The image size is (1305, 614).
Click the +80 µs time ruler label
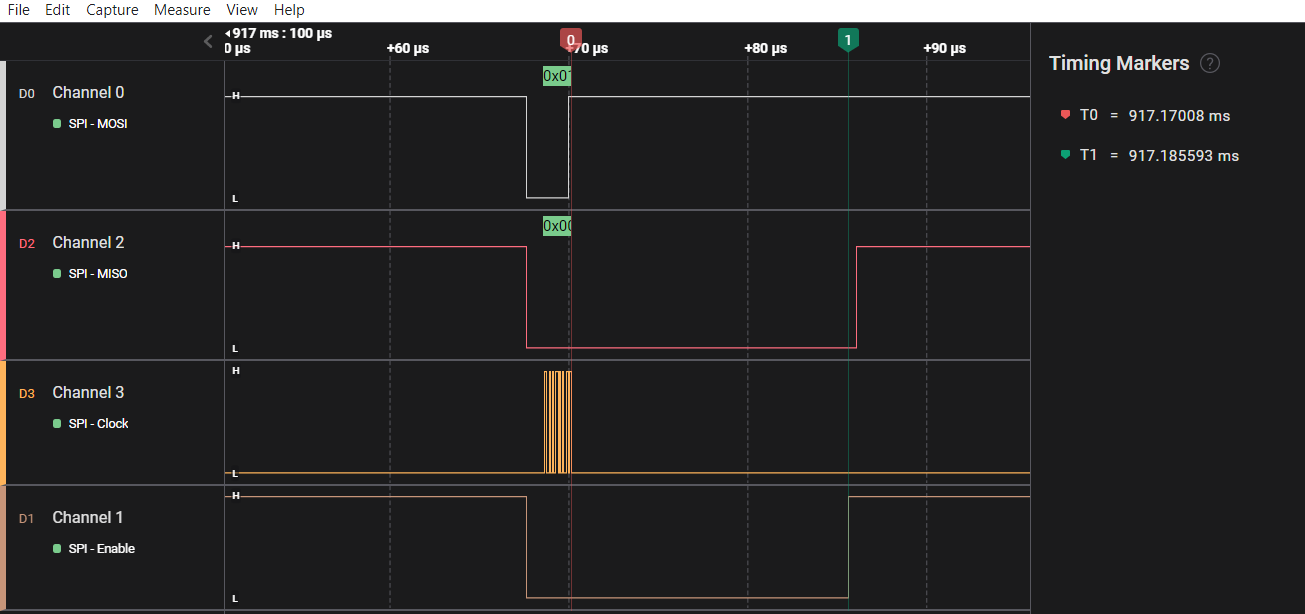coord(766,48)
